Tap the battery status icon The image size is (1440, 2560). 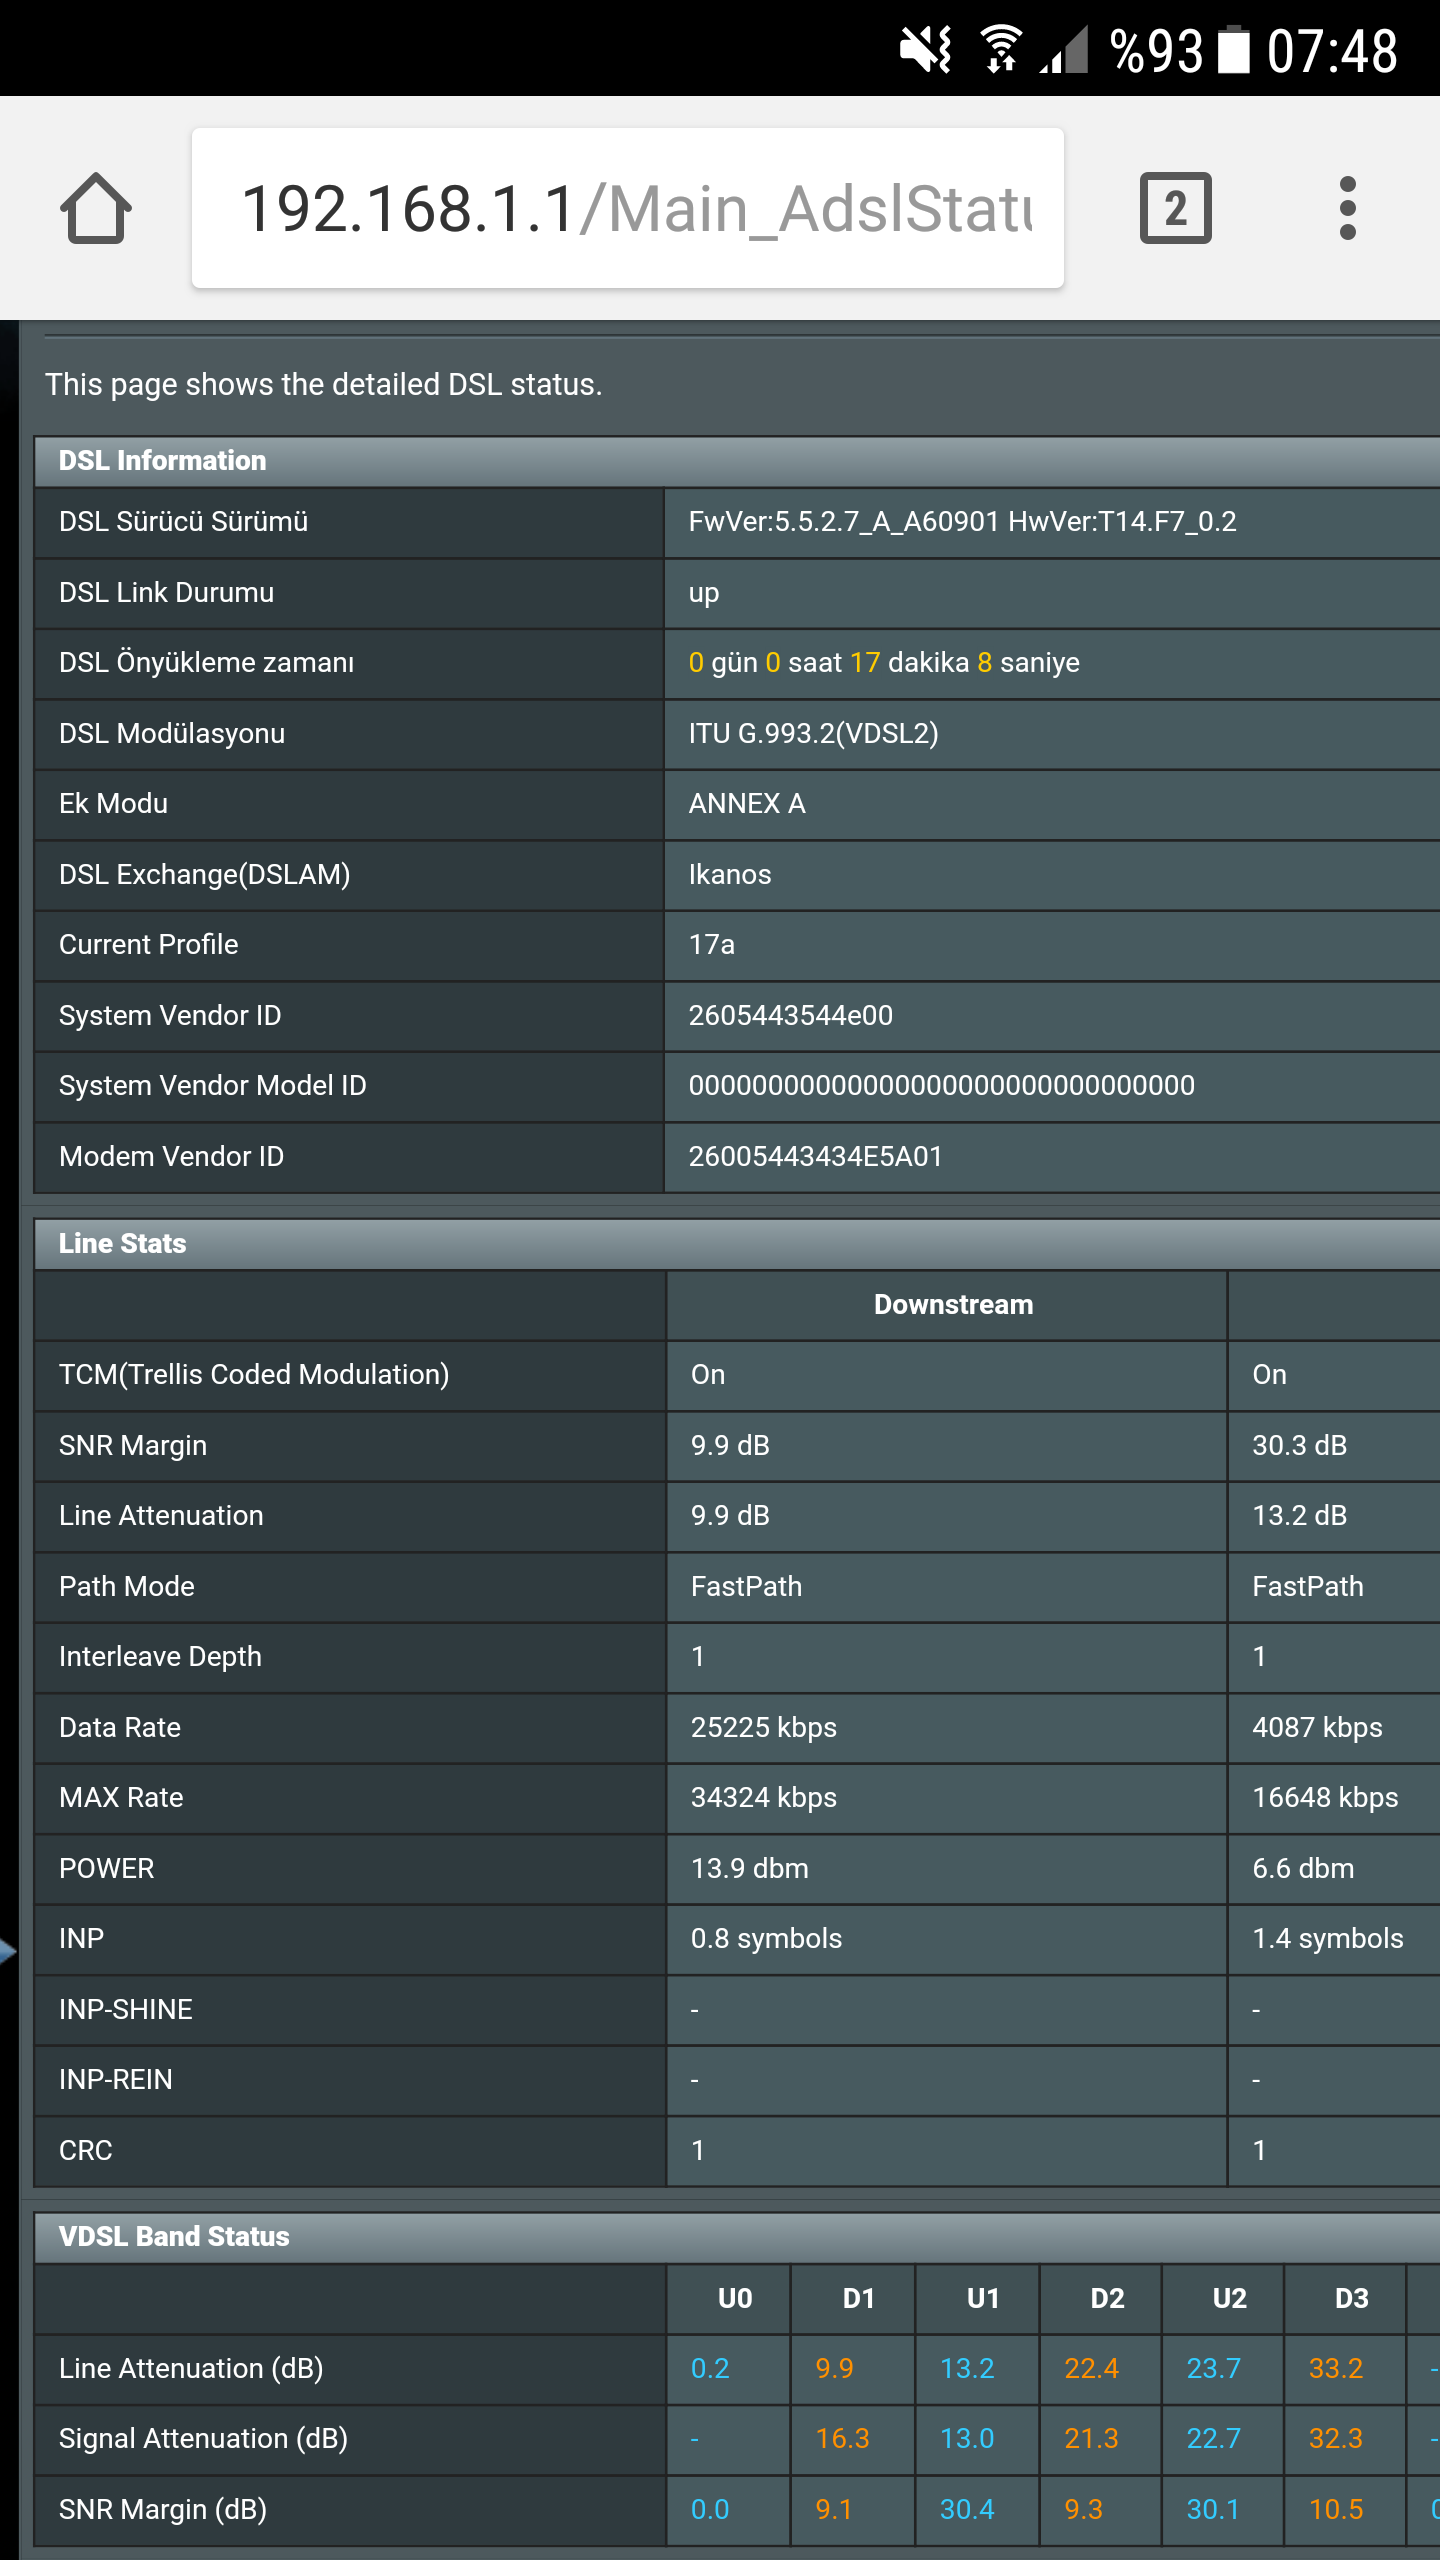tap(1234, 50)
